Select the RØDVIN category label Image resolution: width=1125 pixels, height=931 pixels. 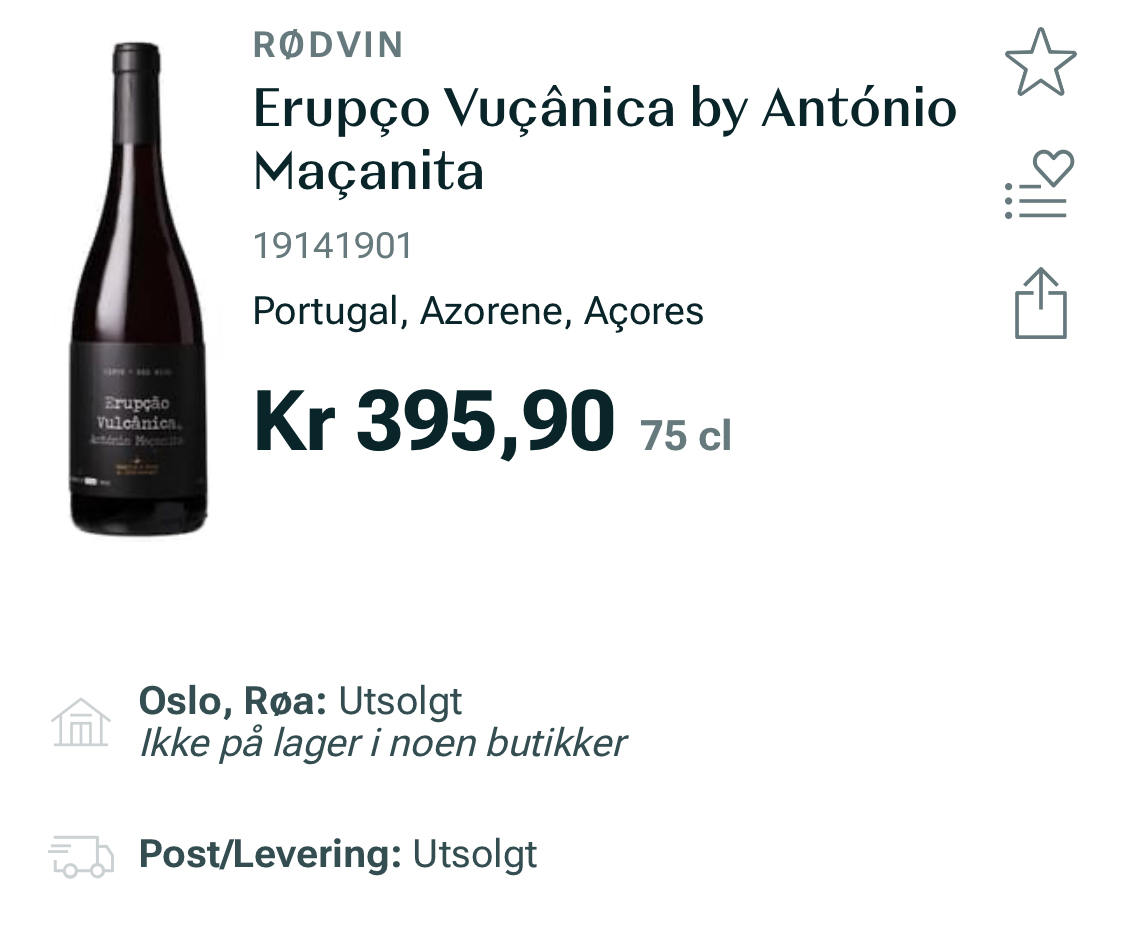pyautogui.click(x=328, y=45)
